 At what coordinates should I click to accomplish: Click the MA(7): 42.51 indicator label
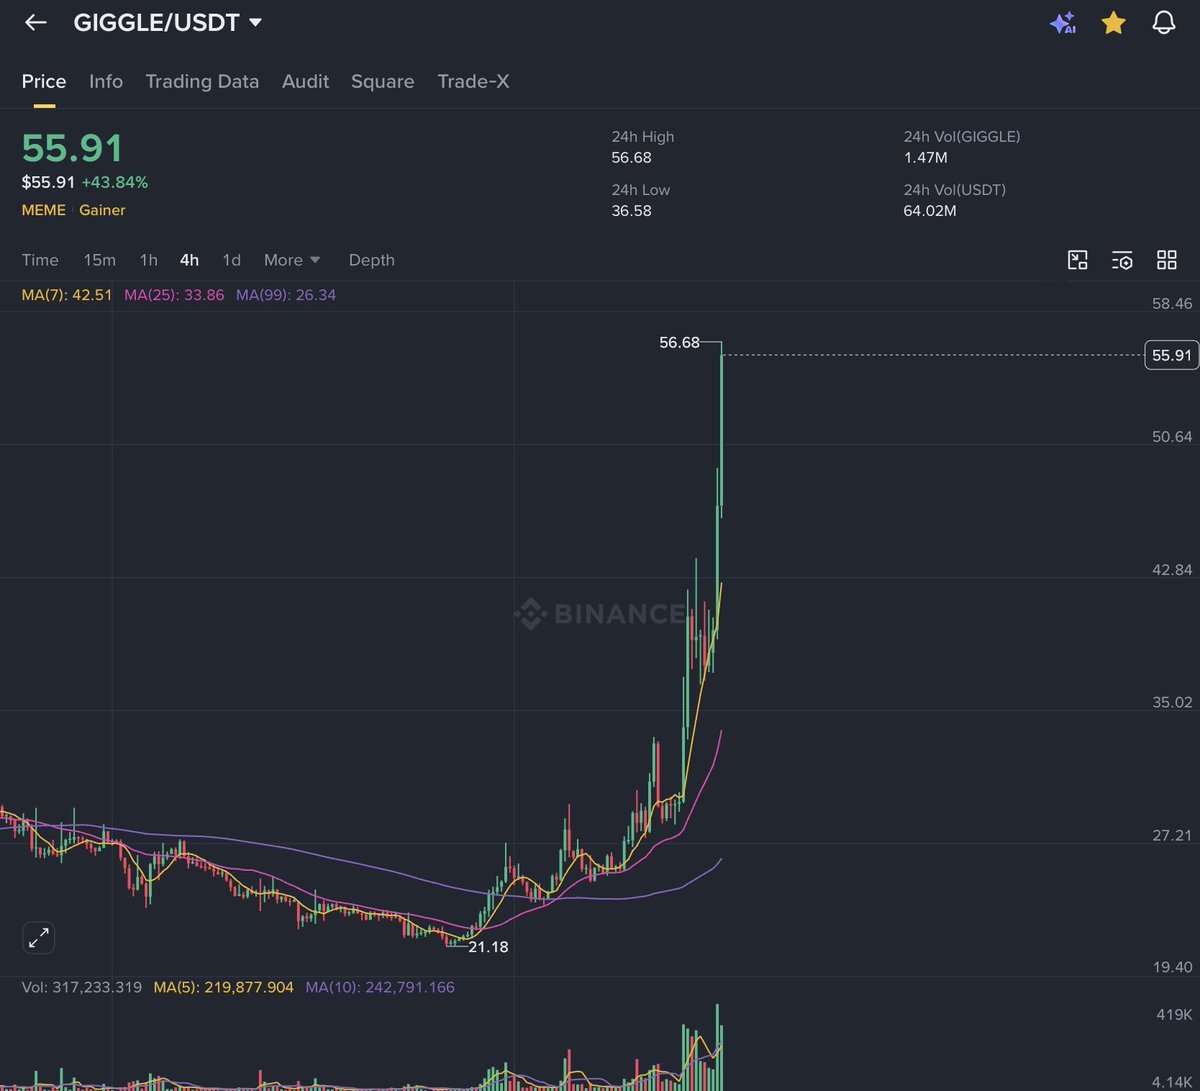click(x=67, y=295)
